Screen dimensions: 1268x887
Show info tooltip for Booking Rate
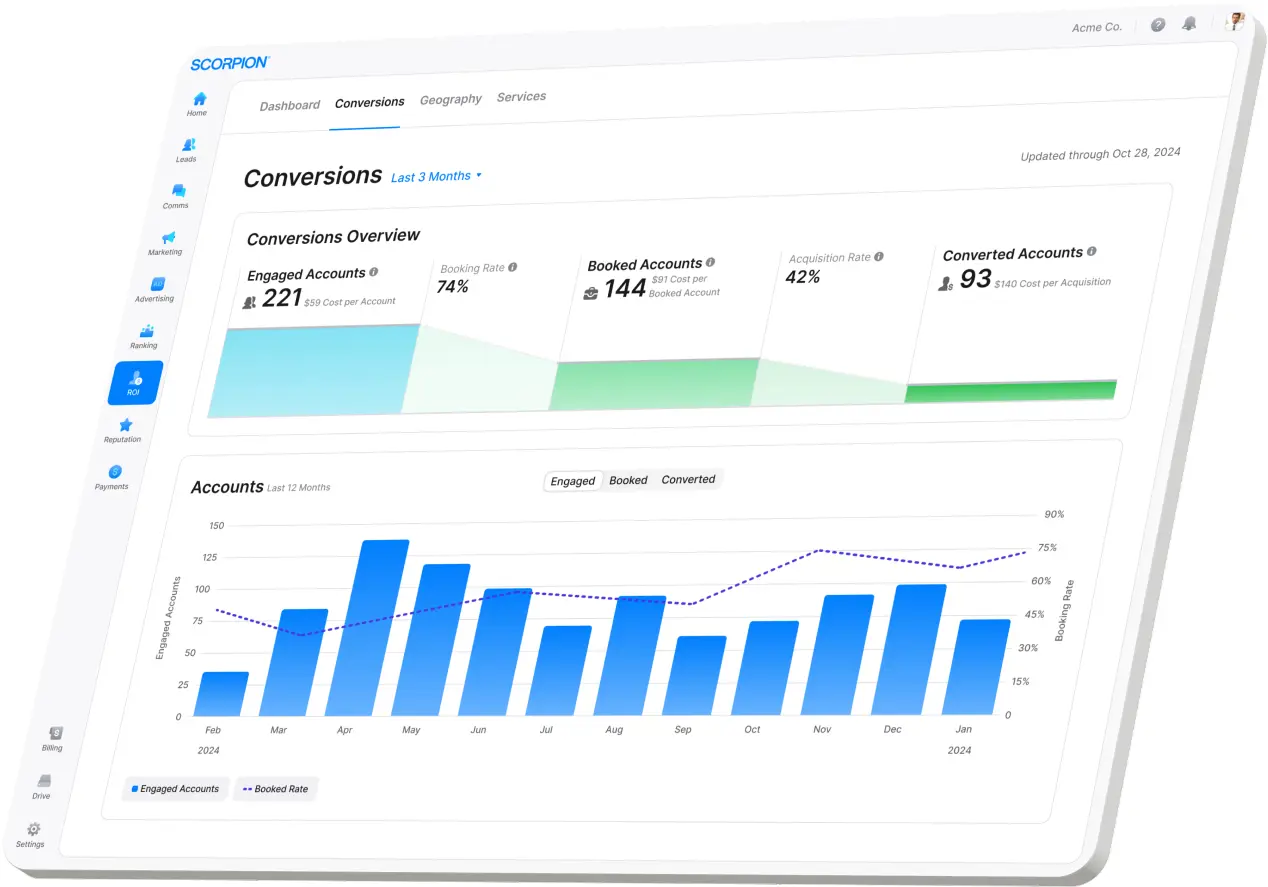513,267
